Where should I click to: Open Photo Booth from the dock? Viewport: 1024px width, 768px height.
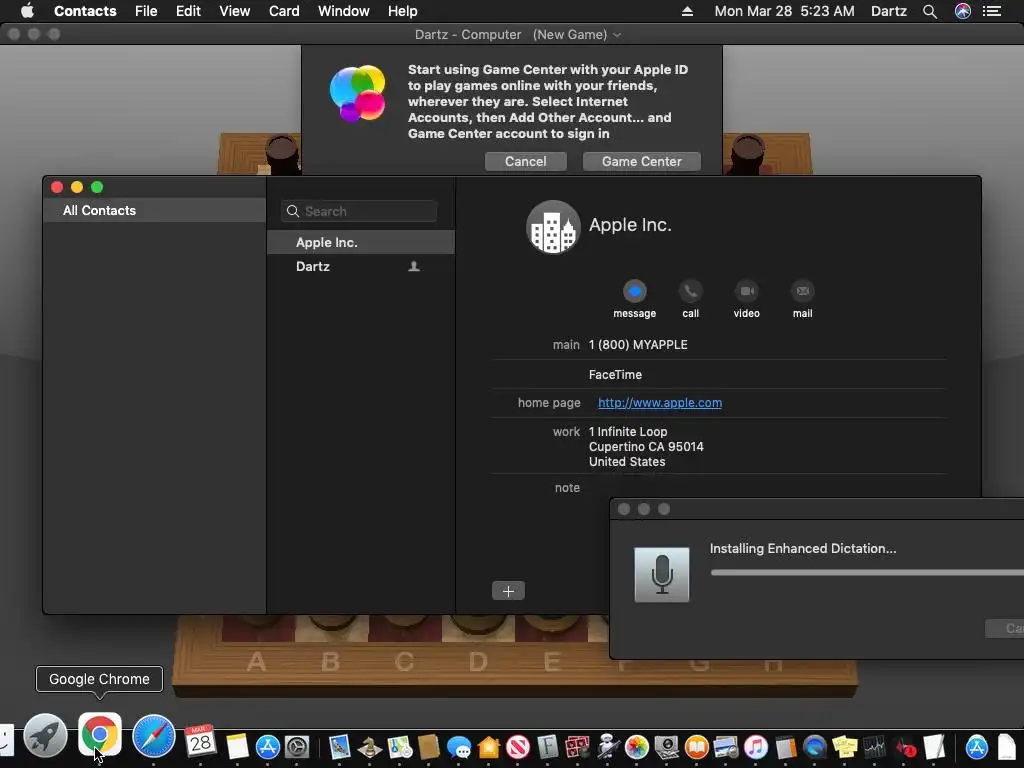click(x=577, y=747)
